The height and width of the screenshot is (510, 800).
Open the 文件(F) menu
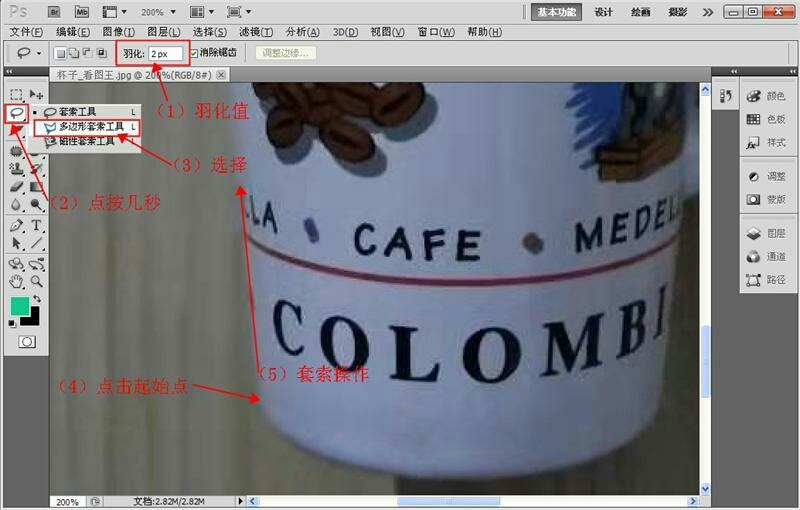pyautogui.click(x=27, y=32)
